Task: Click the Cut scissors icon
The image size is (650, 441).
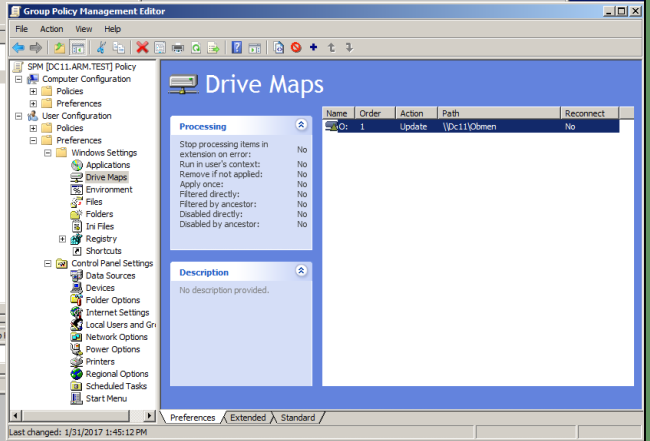Action: (x=101, y=48)
